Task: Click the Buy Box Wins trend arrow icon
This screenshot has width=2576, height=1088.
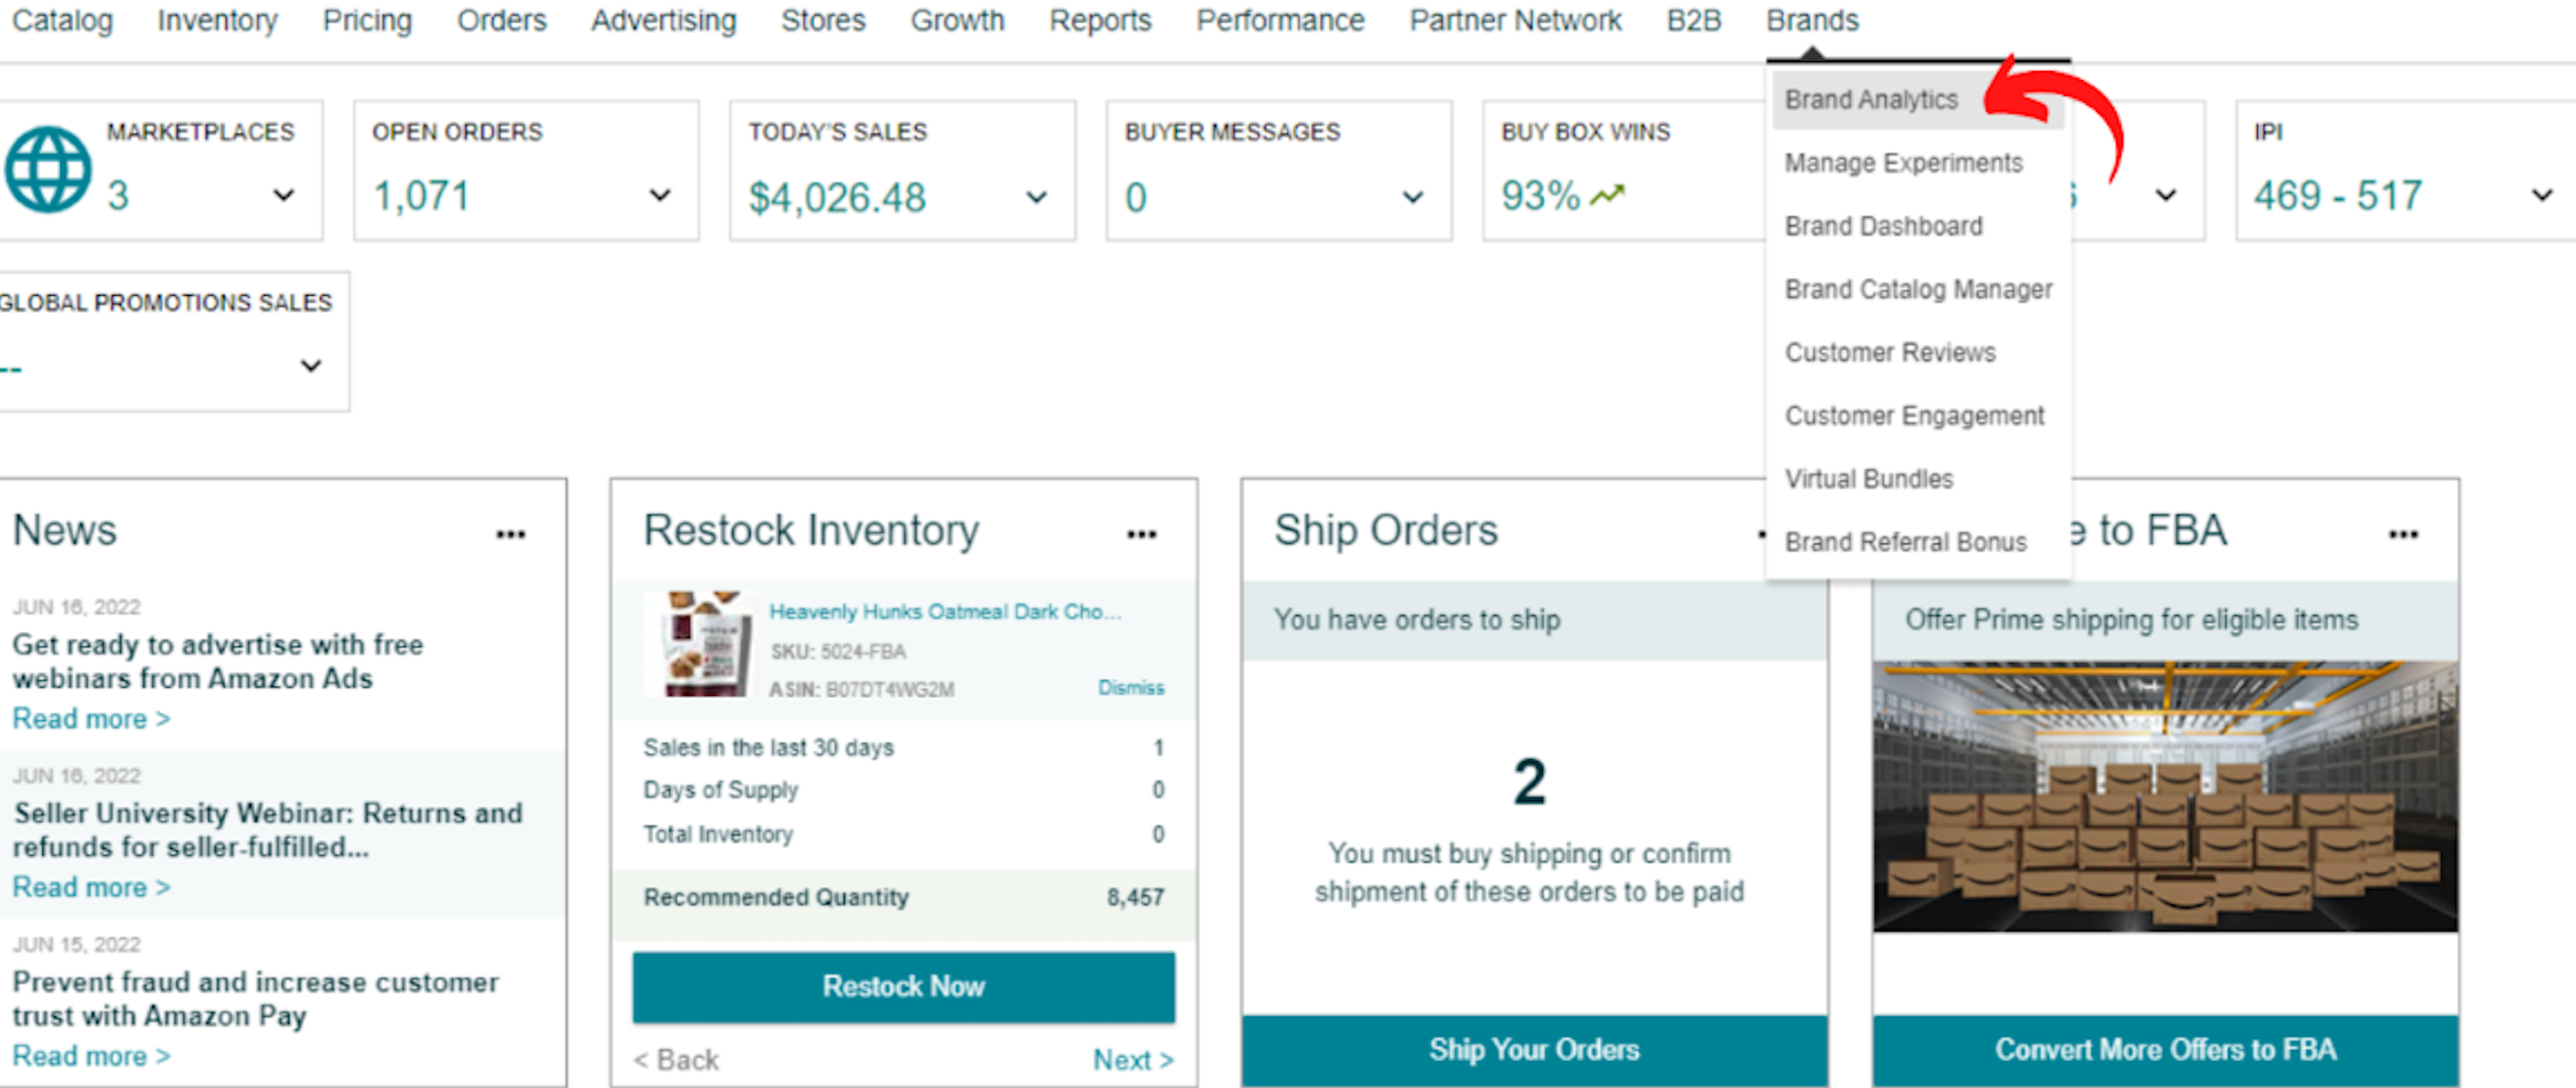Action: point(1607,195)
